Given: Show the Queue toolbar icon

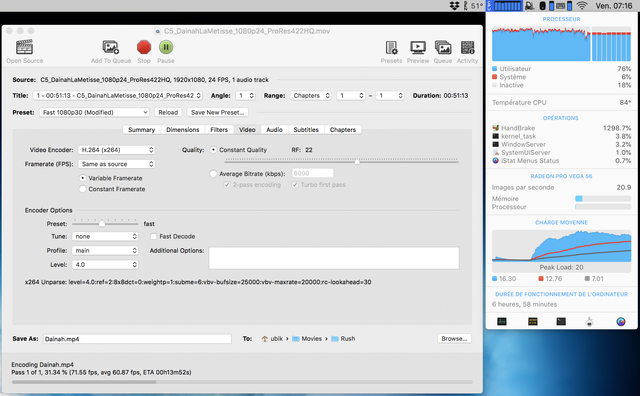Looking at the screenshot, I should 443,47.
